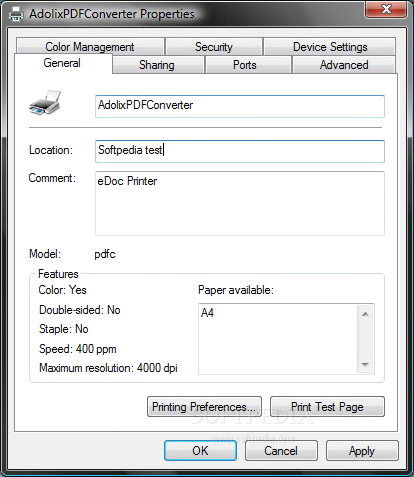414x477 pixels.
Task: Click the Paper available label
Action: tap(236, 290)
